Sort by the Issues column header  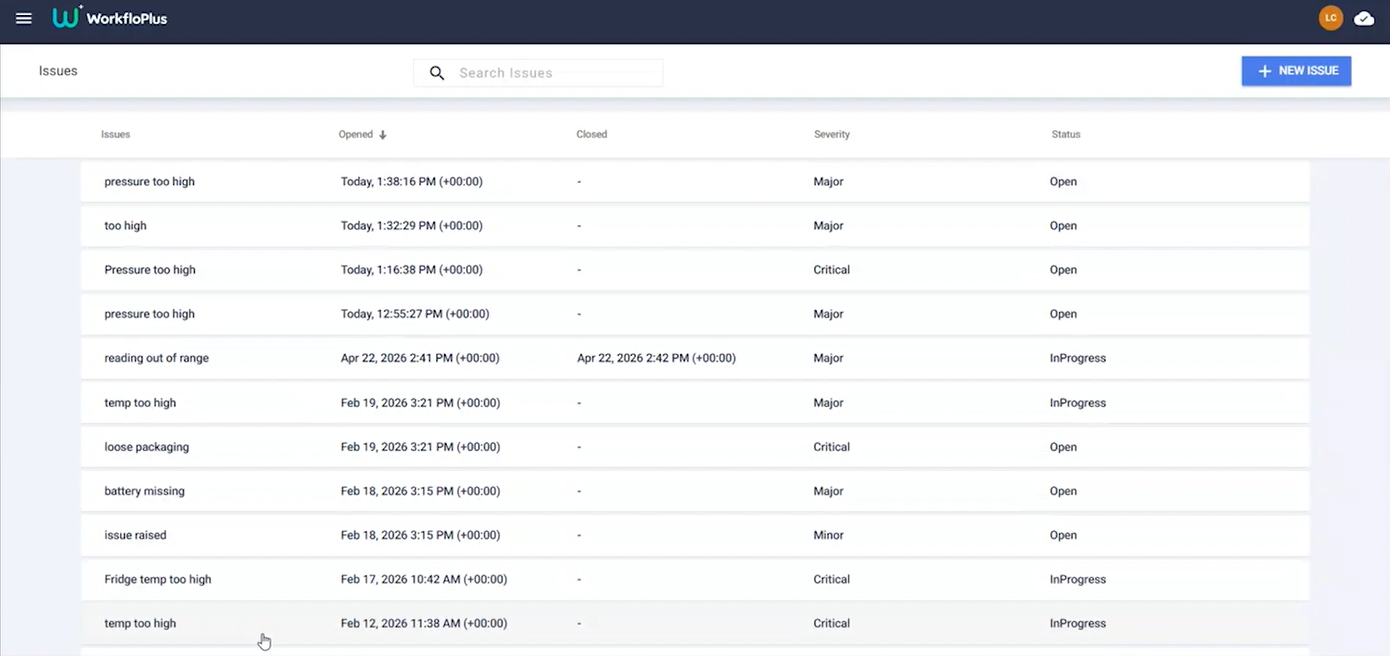[115, 134]
